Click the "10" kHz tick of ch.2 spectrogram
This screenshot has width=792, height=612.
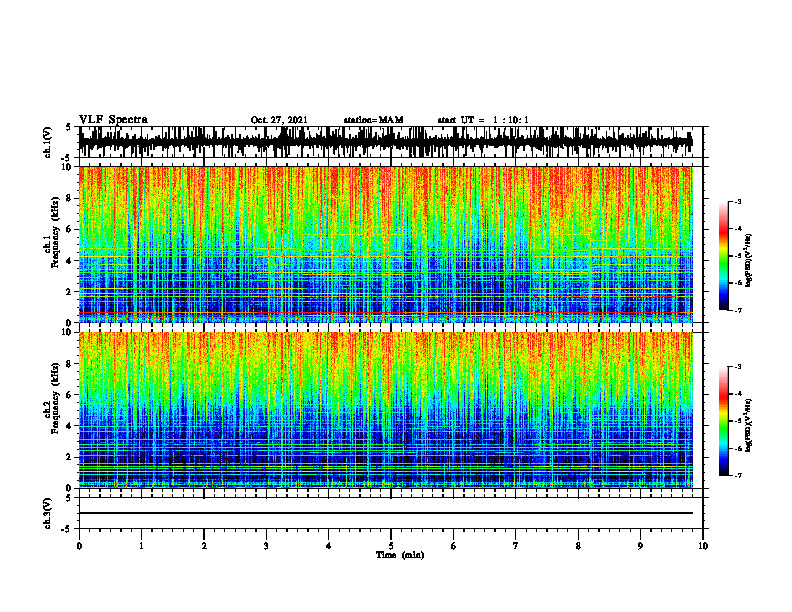click(x=68, y=332)
